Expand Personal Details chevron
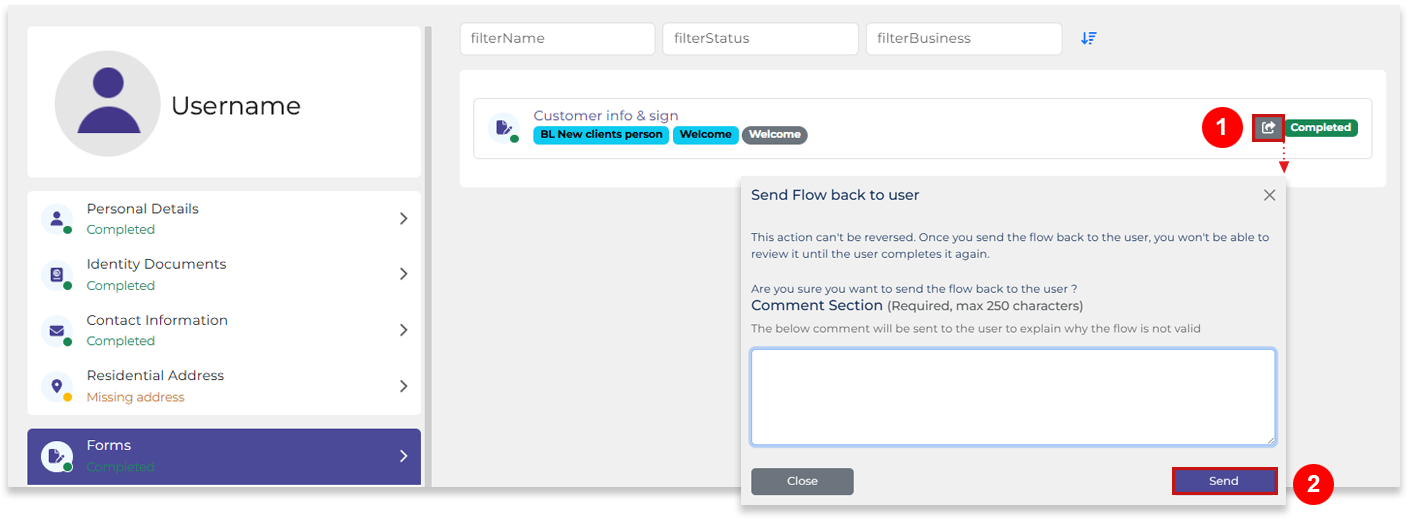The height and width of the screenshot is (531, 1415). (404, 218)
